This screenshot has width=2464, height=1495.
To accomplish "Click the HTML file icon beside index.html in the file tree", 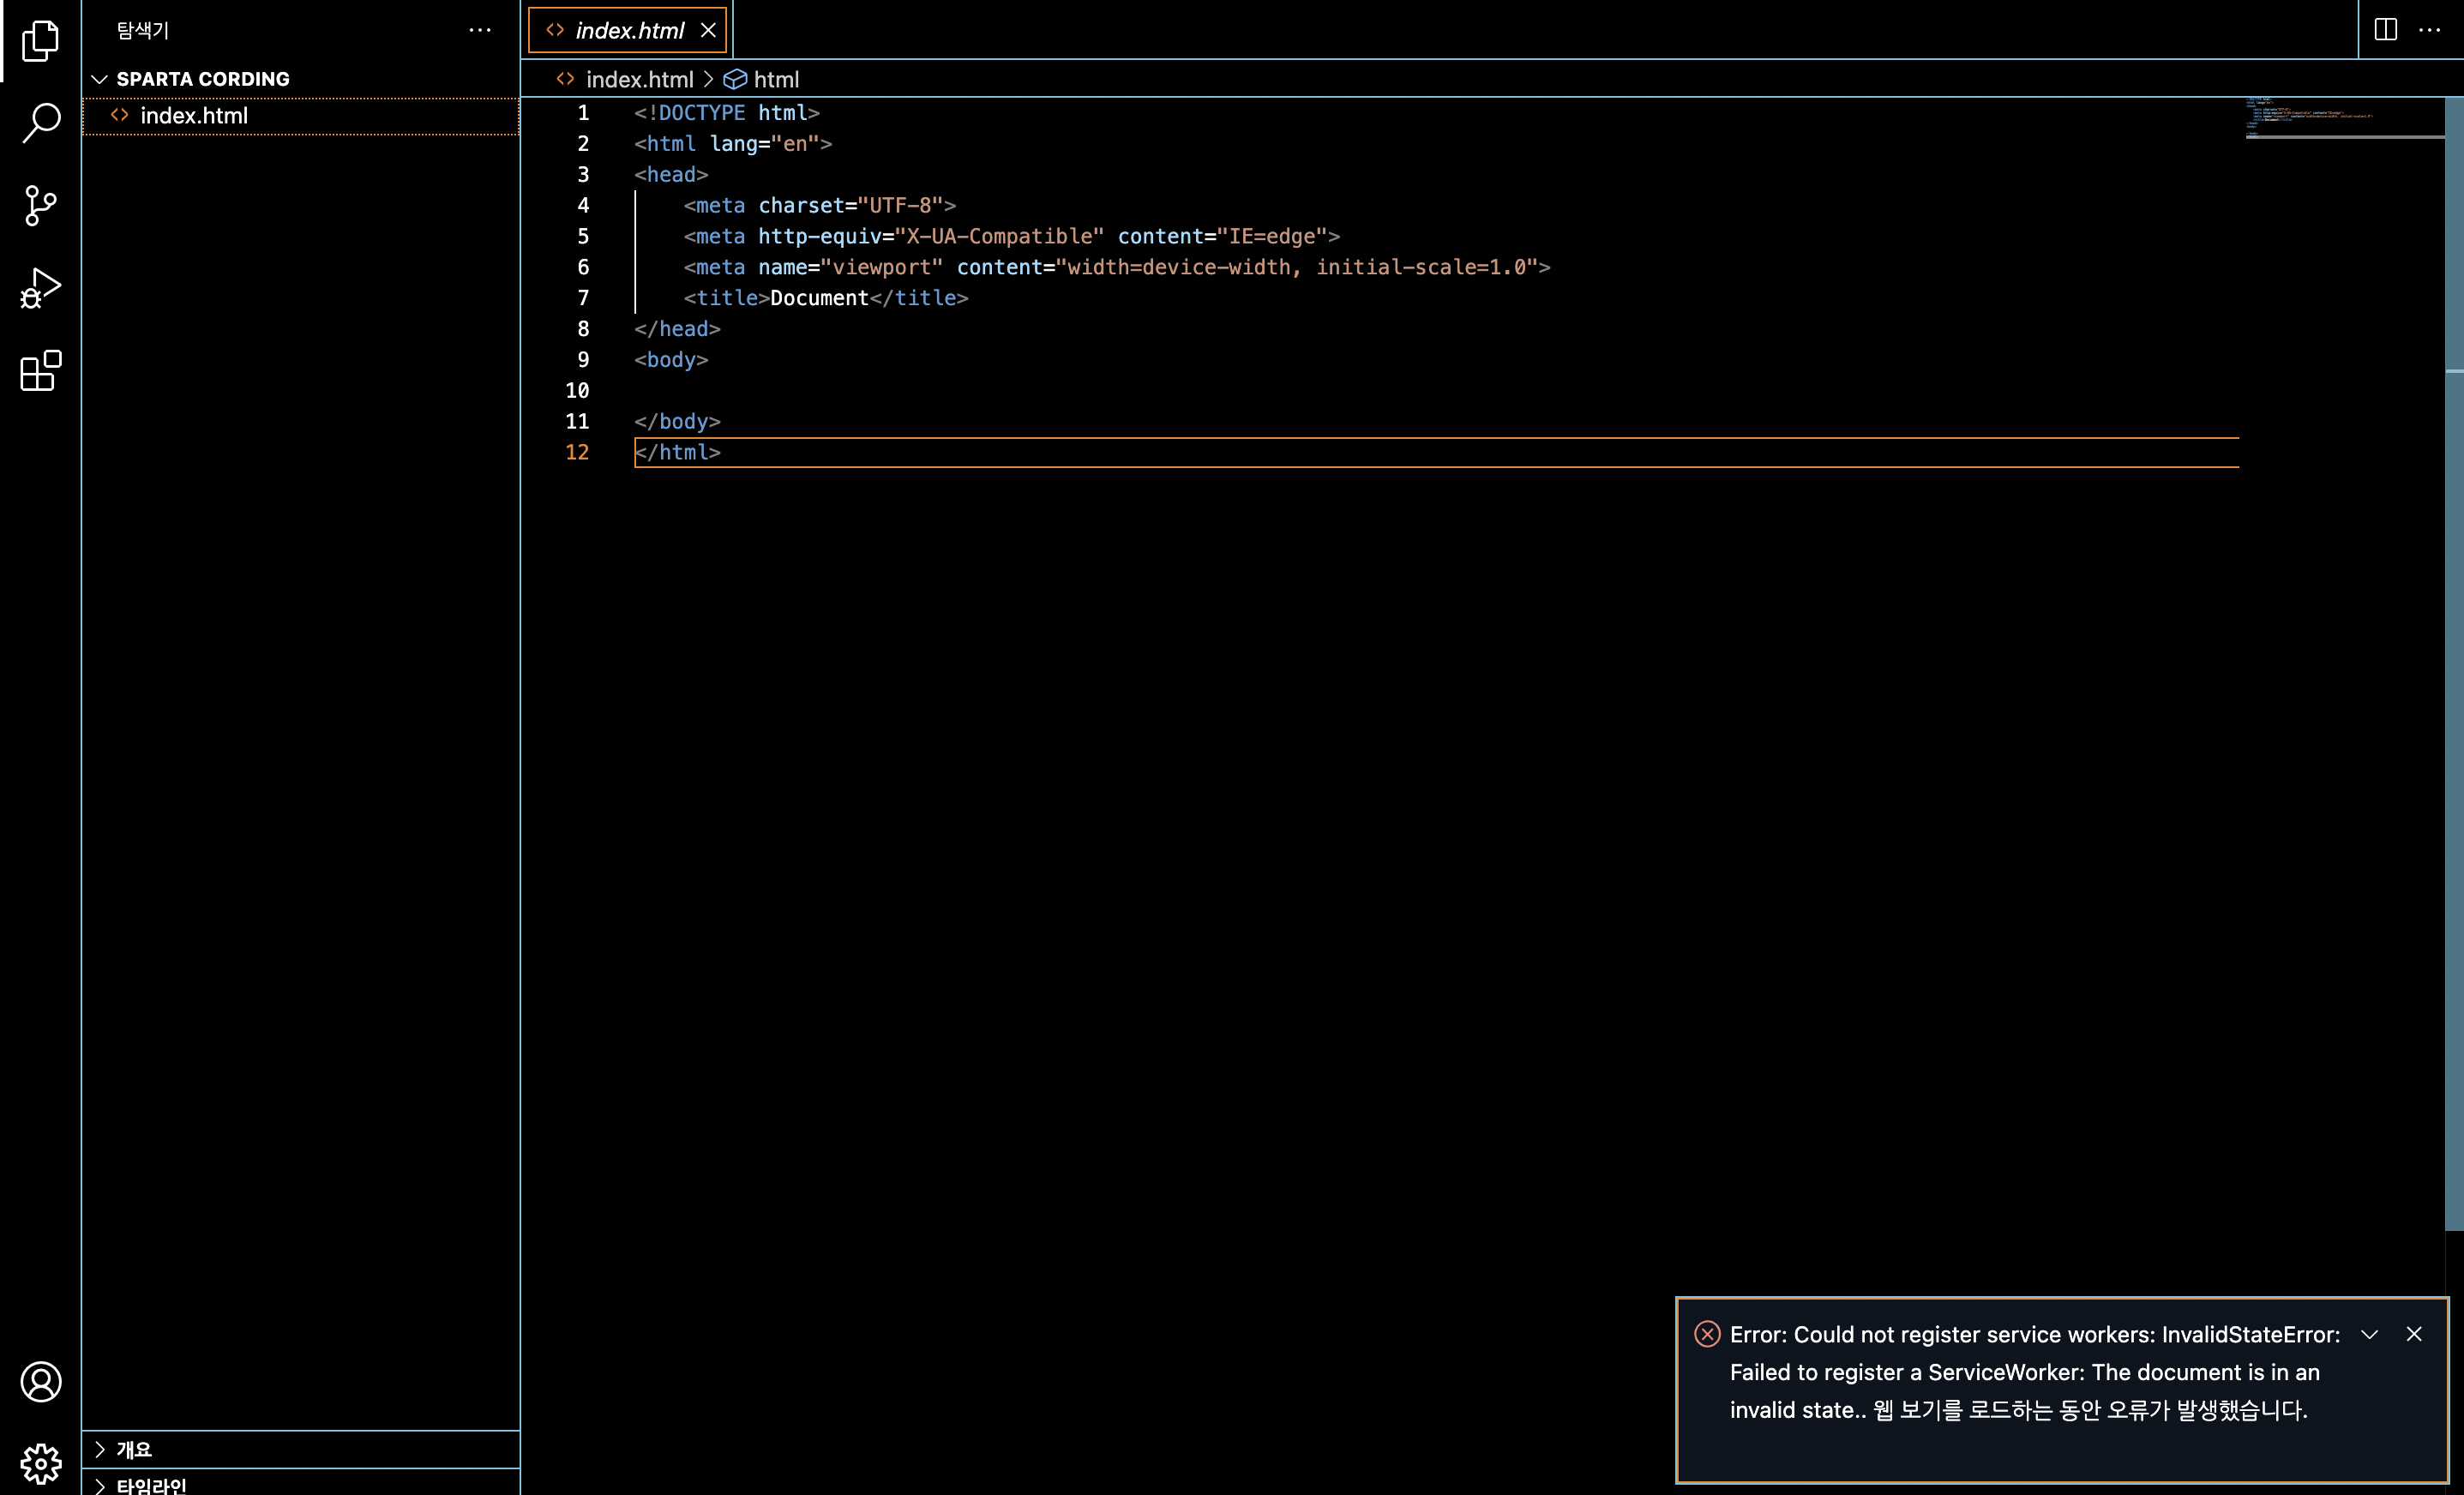I will (x=120, y=115).
